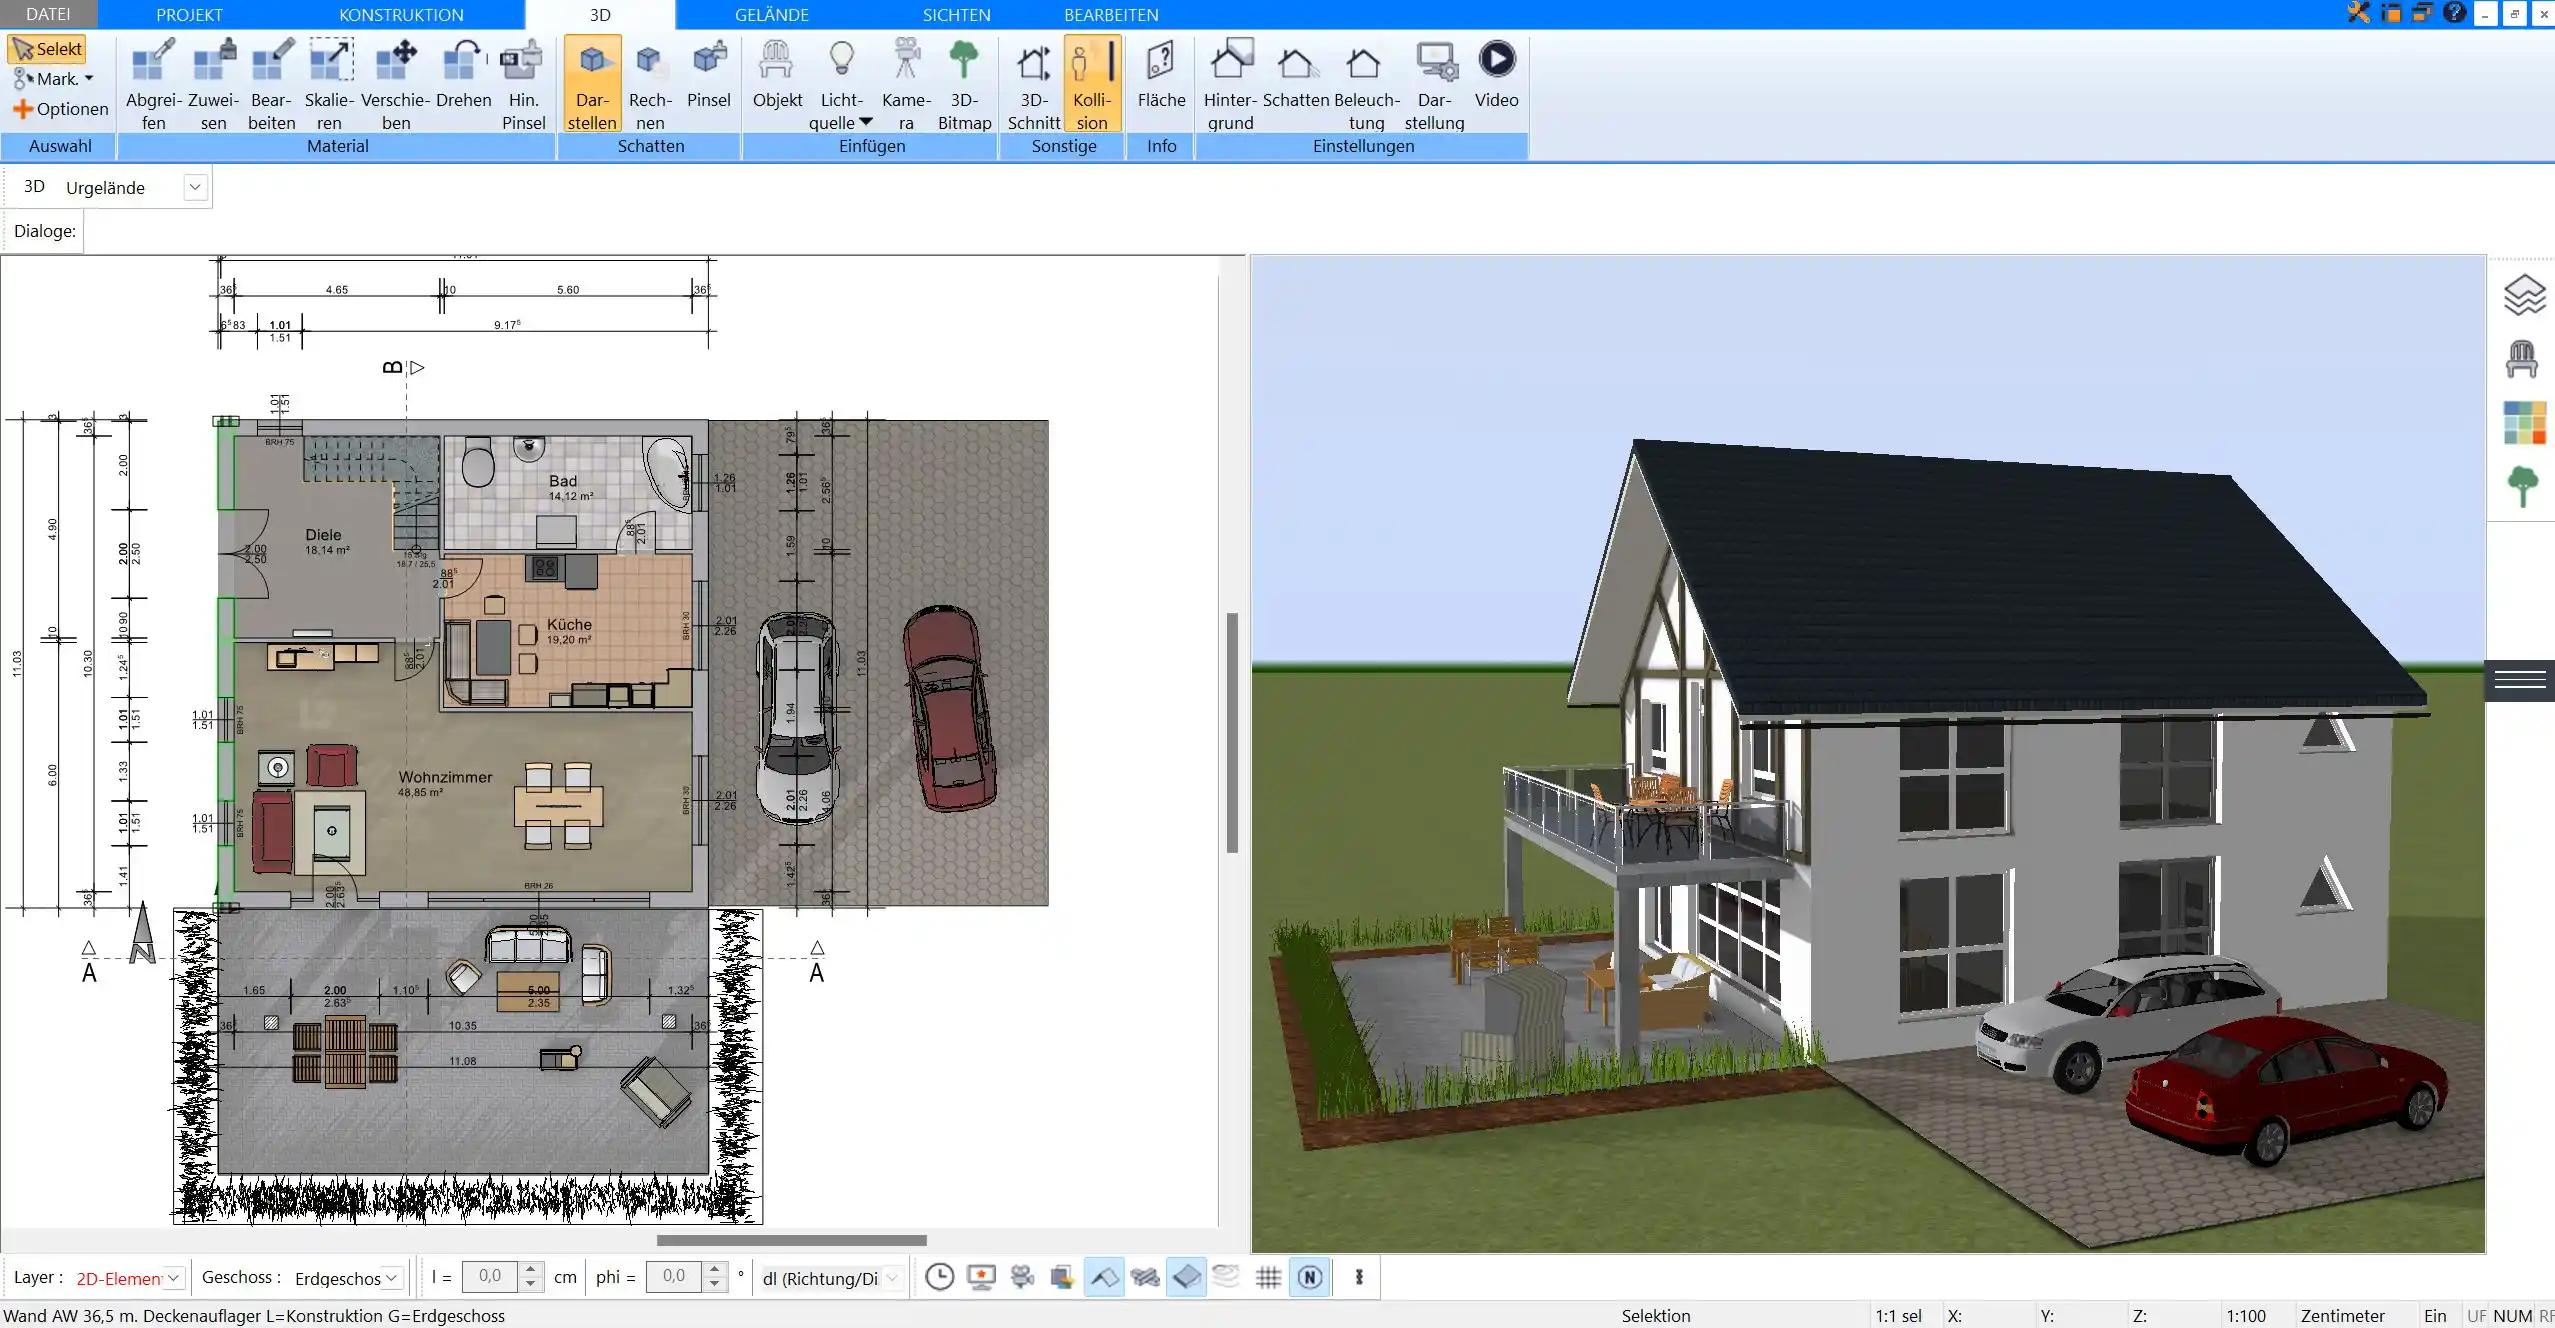Activate the Verschieben material move tool
Image resolution: width=2555 pixels, height=1328 pixels.
[396, 84]
